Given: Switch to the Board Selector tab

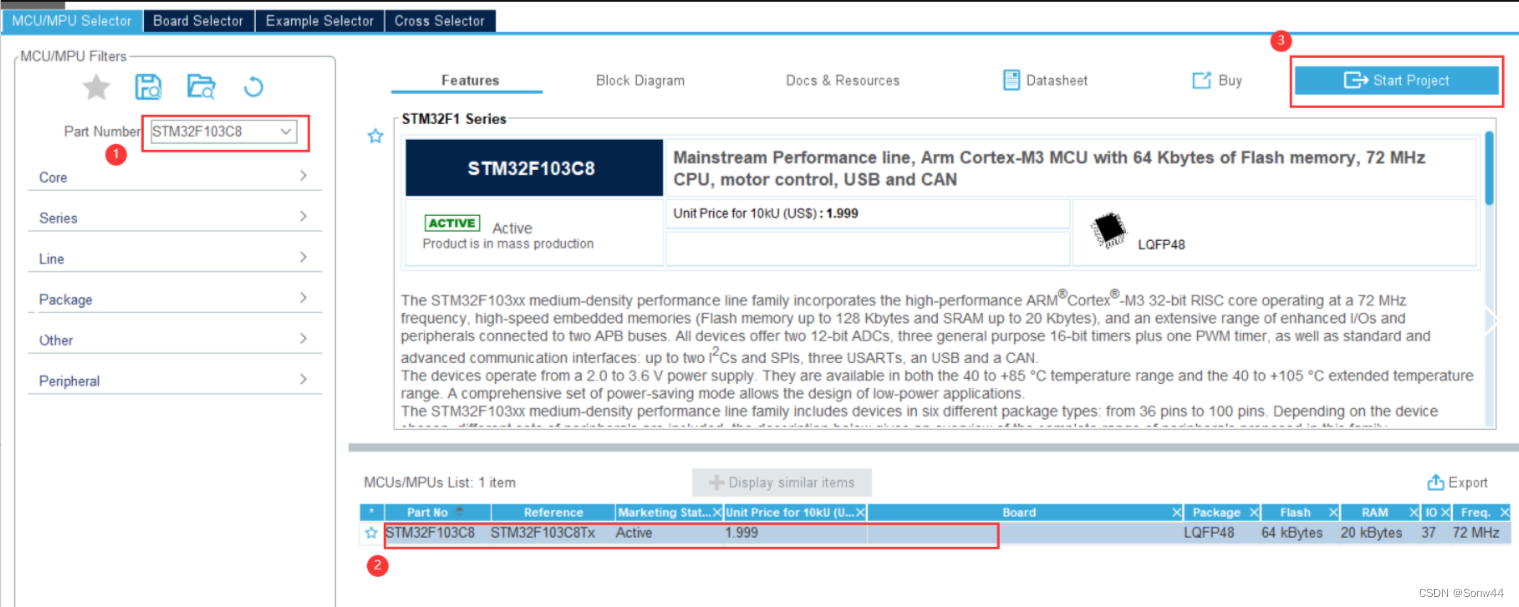Looking at the screenshot, I should (x=198, y=20).
